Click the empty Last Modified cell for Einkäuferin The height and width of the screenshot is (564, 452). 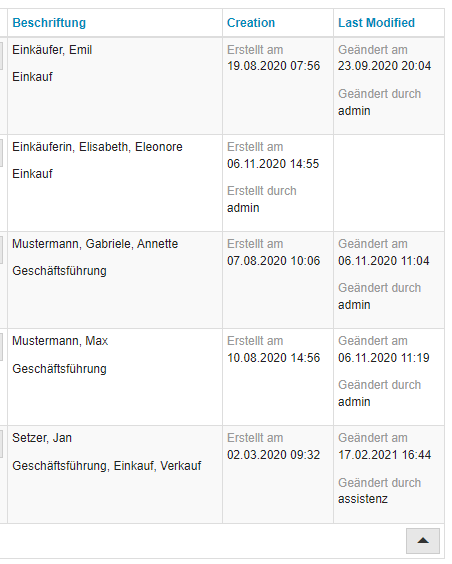click(389, 183)
